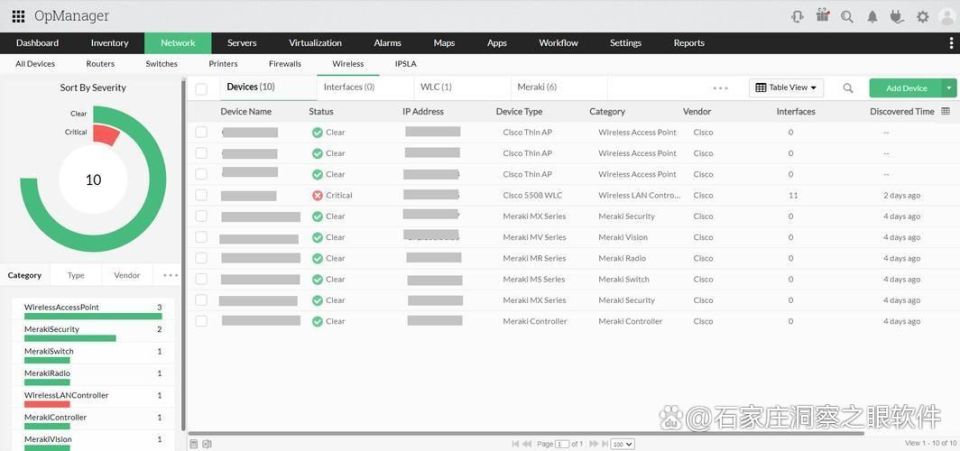This screenshot has height=451, width=960.
Task: Open the Reports menu
Action: click(x=689, y=43)
